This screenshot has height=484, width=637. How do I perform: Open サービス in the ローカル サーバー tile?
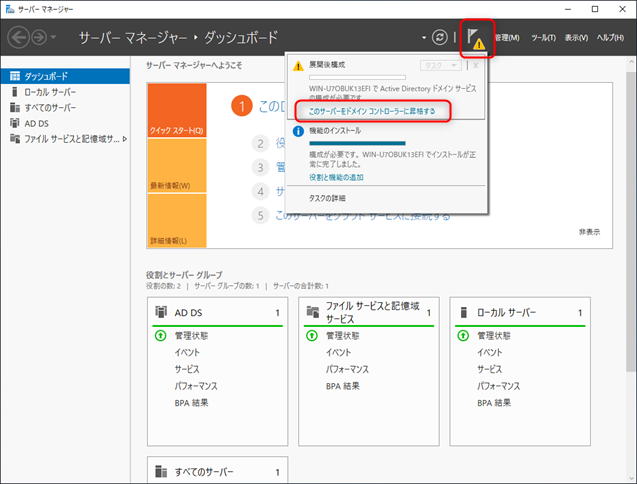click(x=490, y=369)
